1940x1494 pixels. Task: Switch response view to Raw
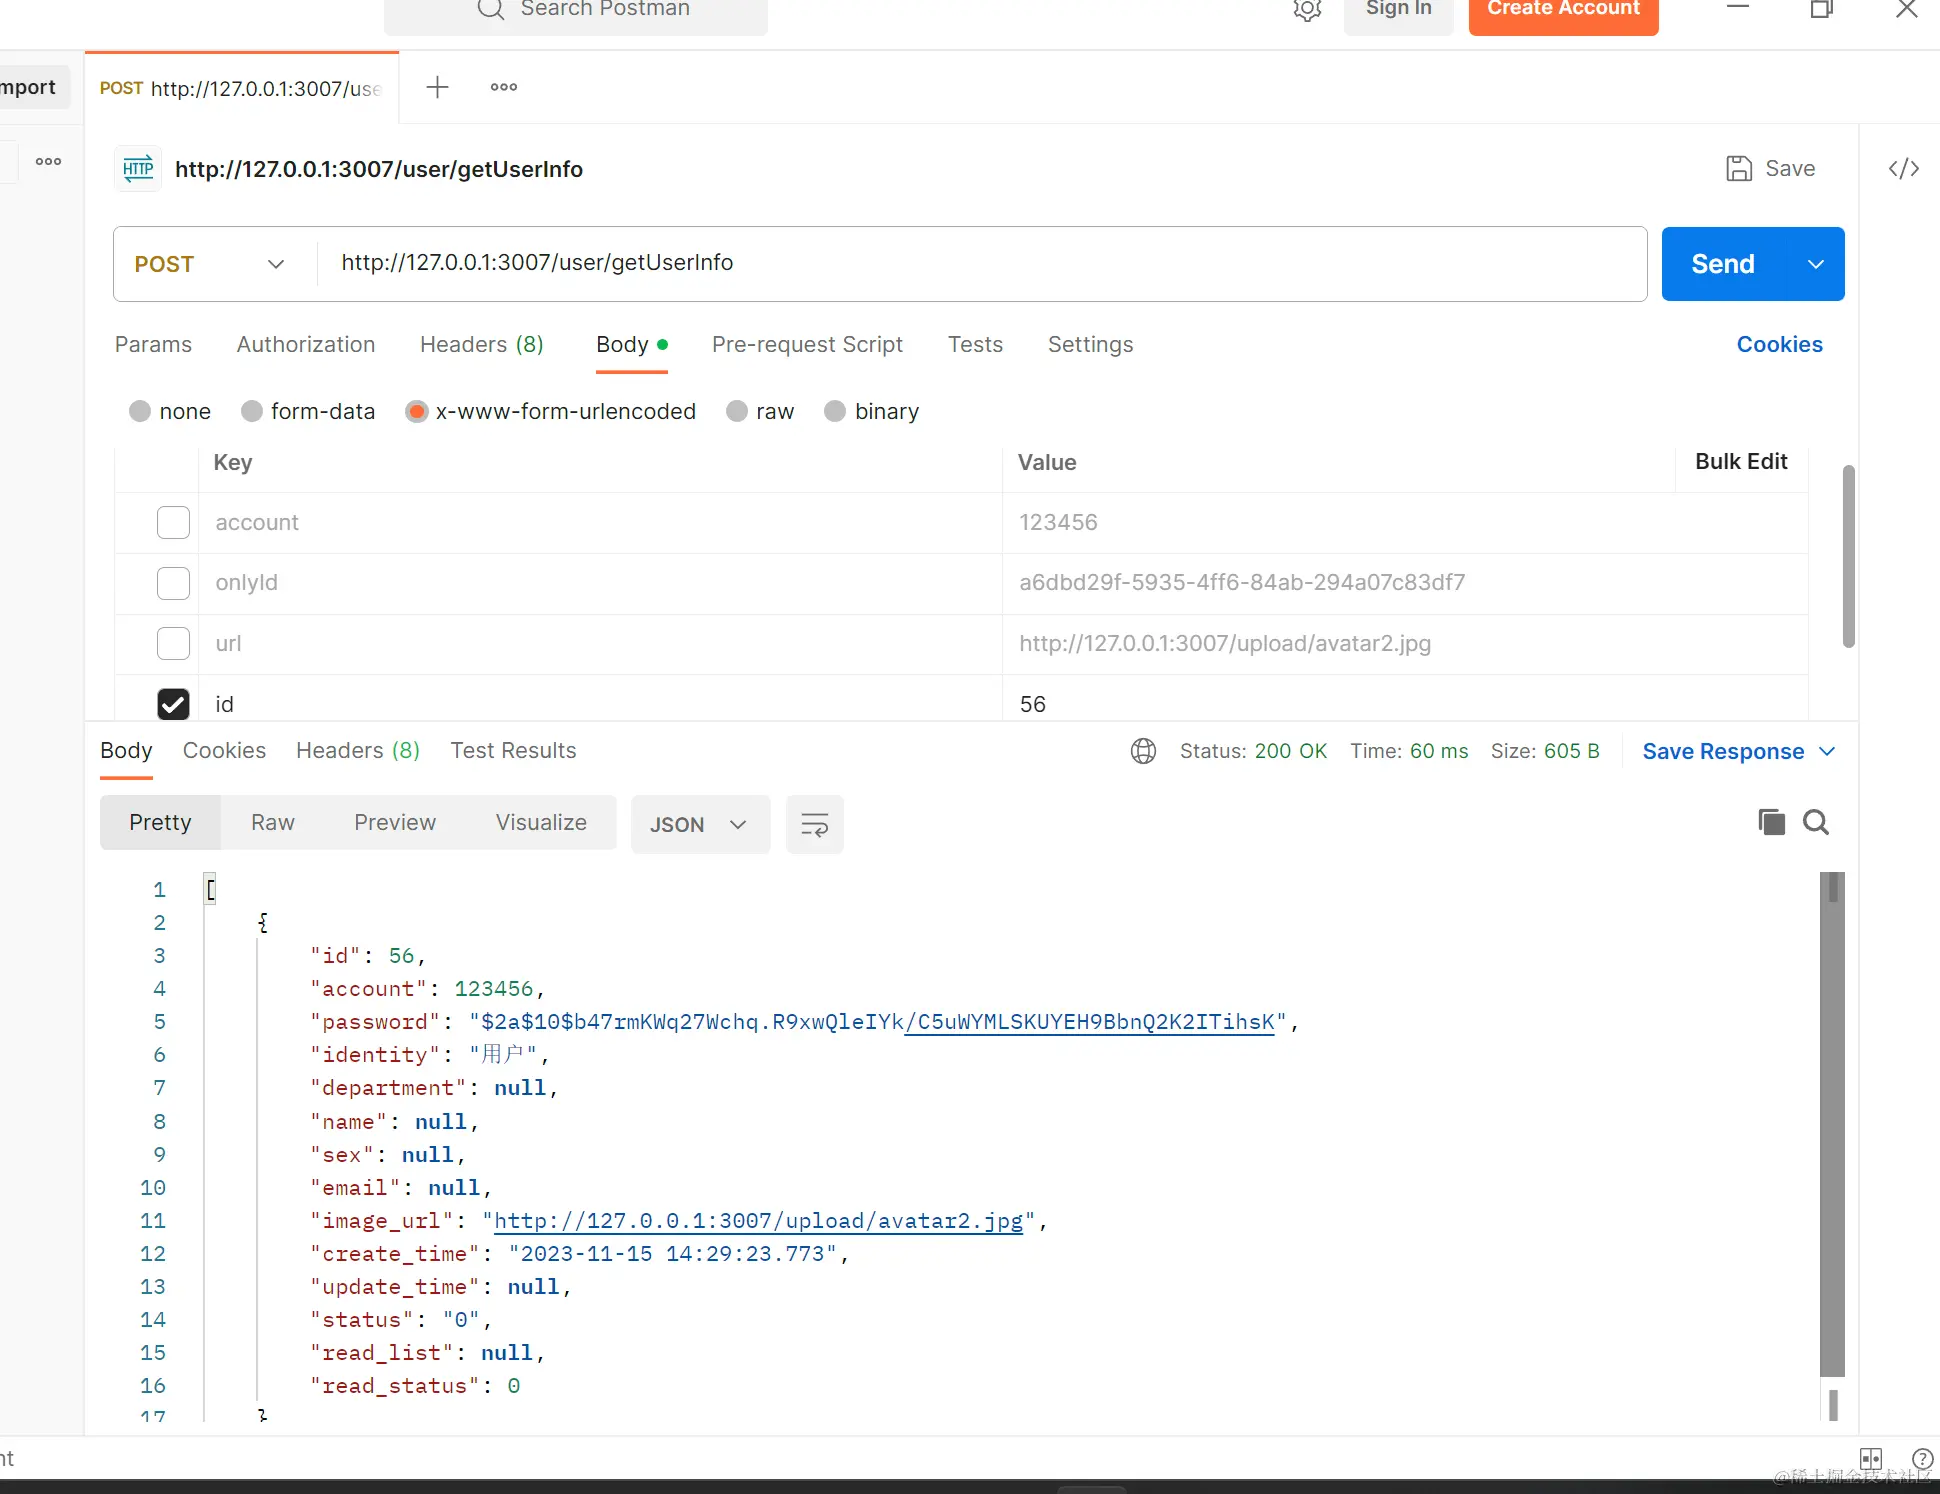click(272, 822)
